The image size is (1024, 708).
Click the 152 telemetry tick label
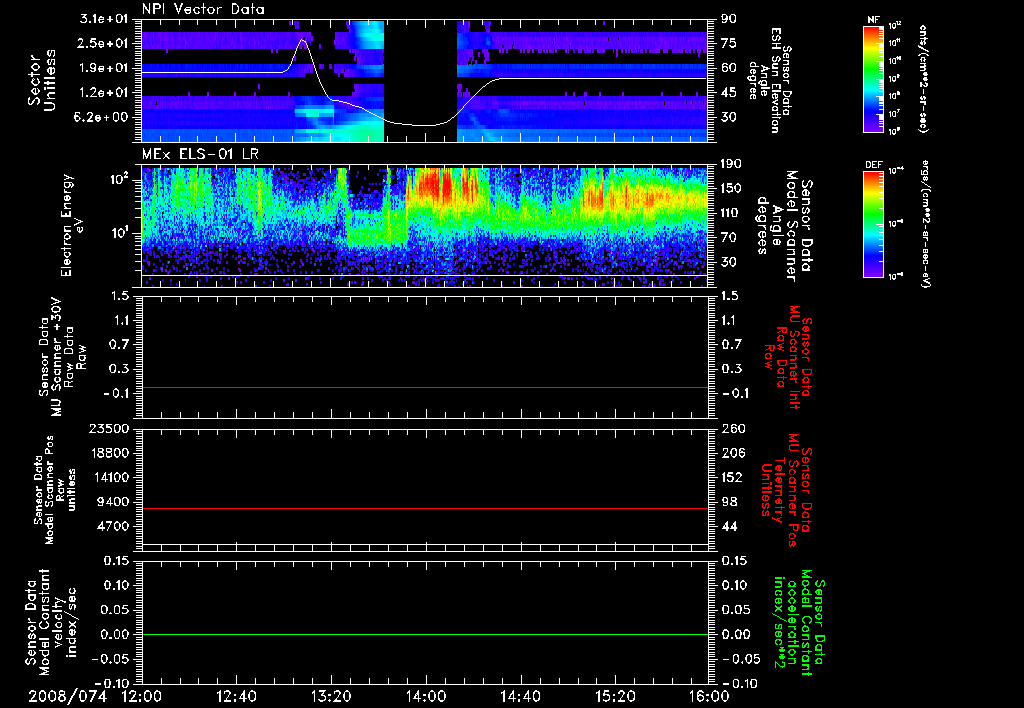point(731,477)
